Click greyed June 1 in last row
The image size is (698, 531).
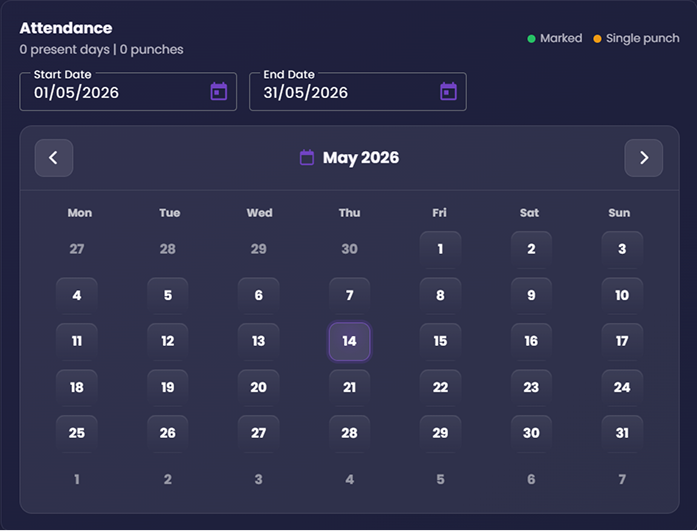77,480
